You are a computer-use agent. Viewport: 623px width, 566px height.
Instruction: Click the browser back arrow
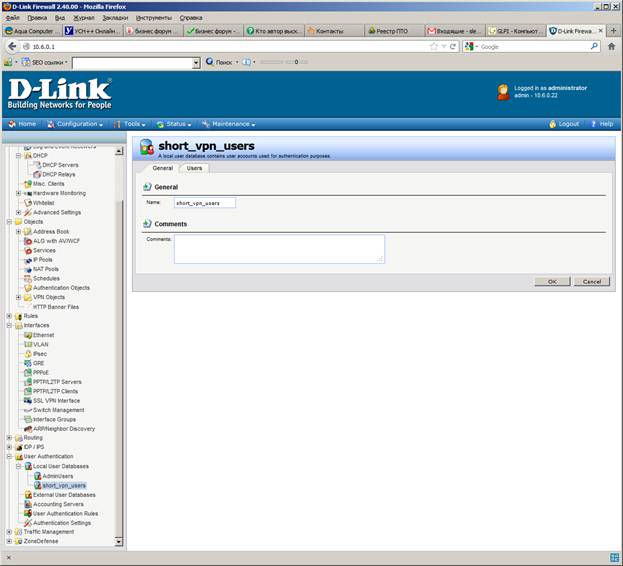[x=12, y=46]
